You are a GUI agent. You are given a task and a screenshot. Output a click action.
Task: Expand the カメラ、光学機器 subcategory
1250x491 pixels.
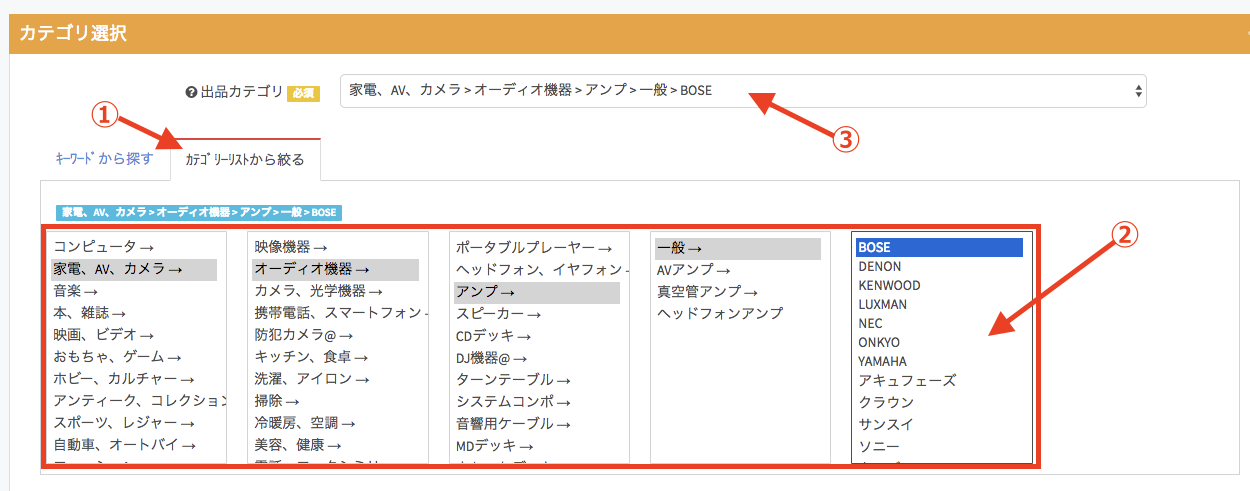point(319,290)
